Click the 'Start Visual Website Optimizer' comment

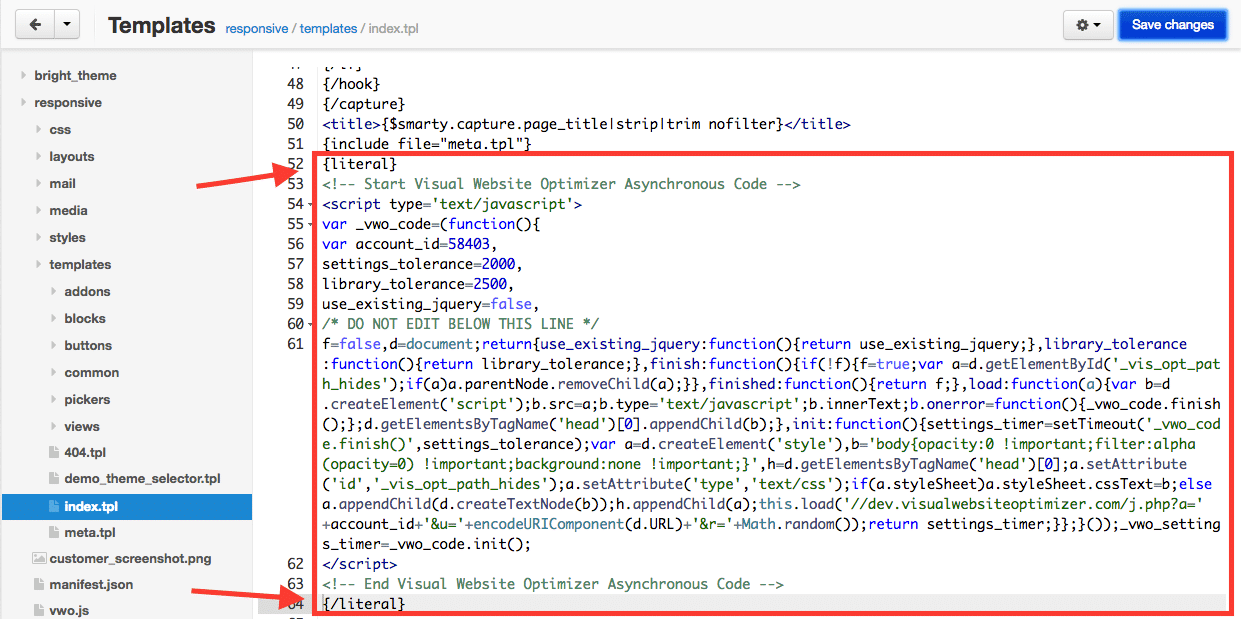pyautogui.click(x=561, y=184)
